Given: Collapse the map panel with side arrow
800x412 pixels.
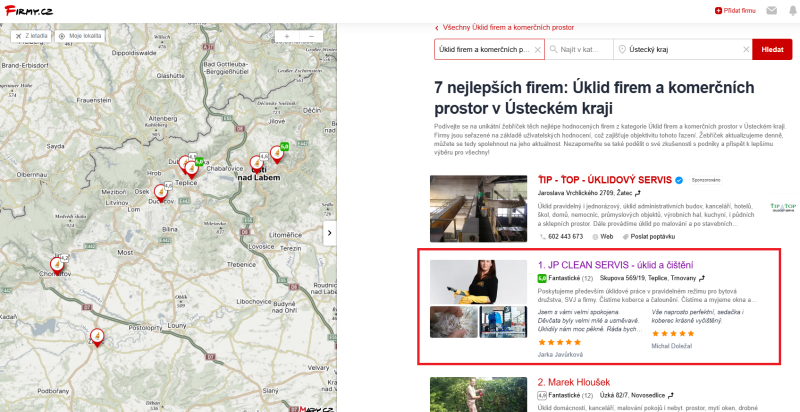Looking at the screenshot, I should tap(330, 233).
